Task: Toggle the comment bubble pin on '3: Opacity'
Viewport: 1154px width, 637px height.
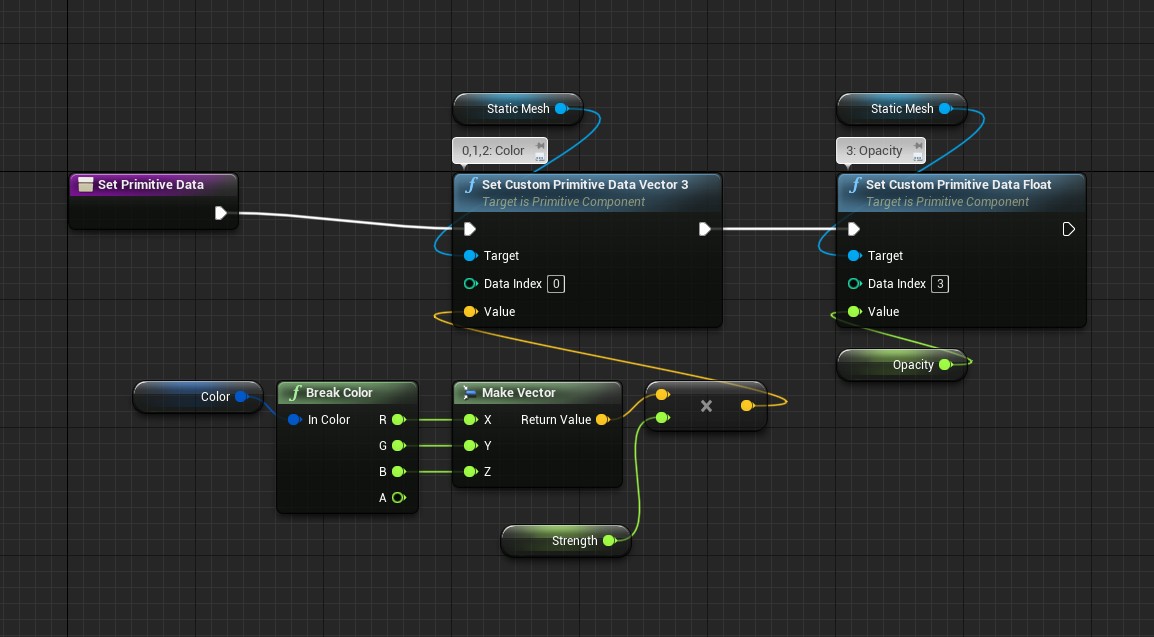Action: click(x=918, y=146)
